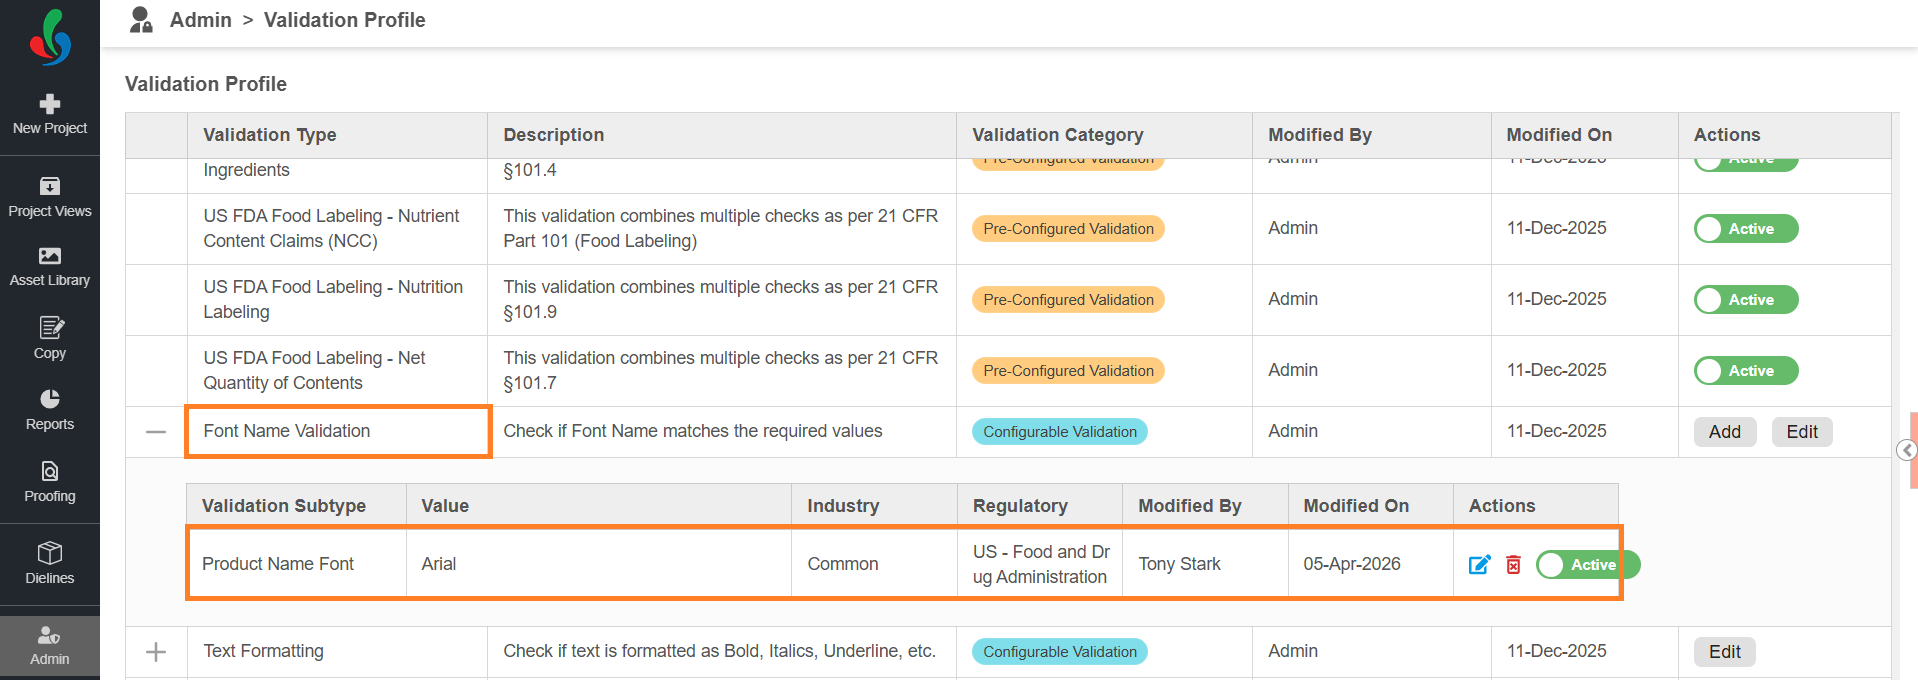Toggle Active for Nutrient Content Claims
This screenshot has width=1918, height=680.
pos(1745,229)
